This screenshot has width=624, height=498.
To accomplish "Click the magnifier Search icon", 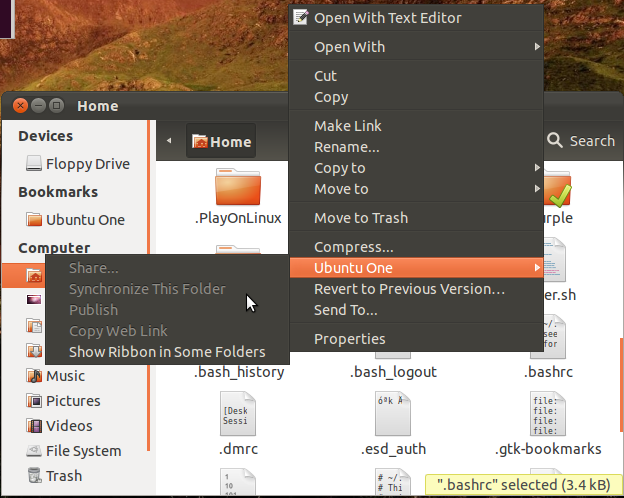I will 555,141.
